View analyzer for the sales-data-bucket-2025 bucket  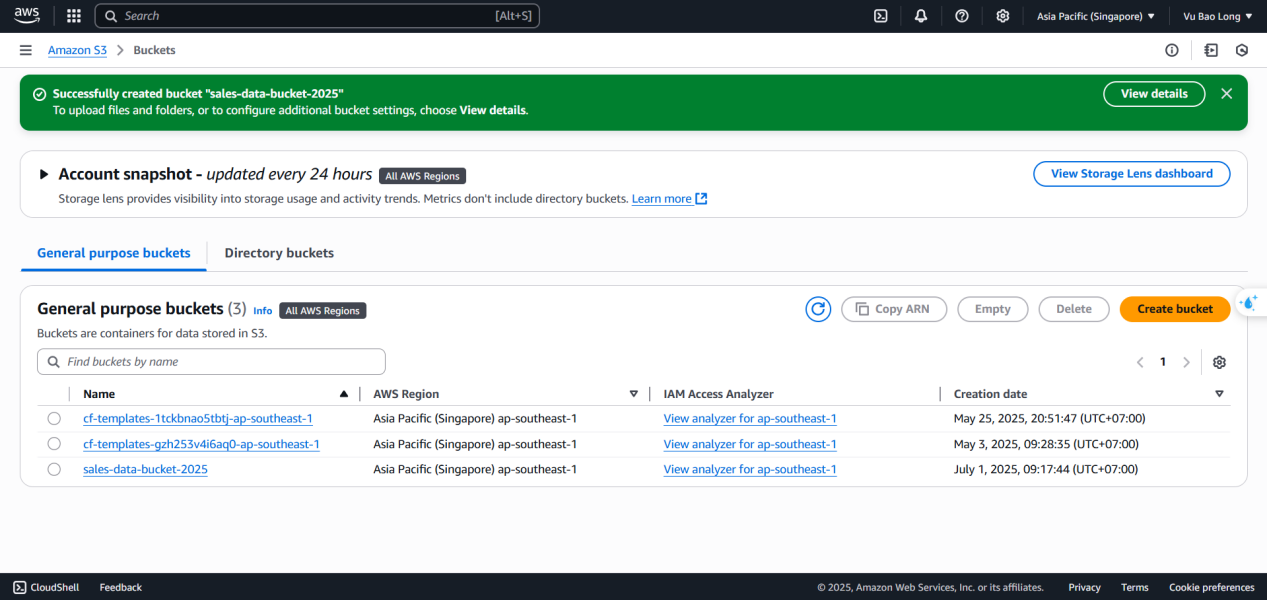click(x=750, y=469)
